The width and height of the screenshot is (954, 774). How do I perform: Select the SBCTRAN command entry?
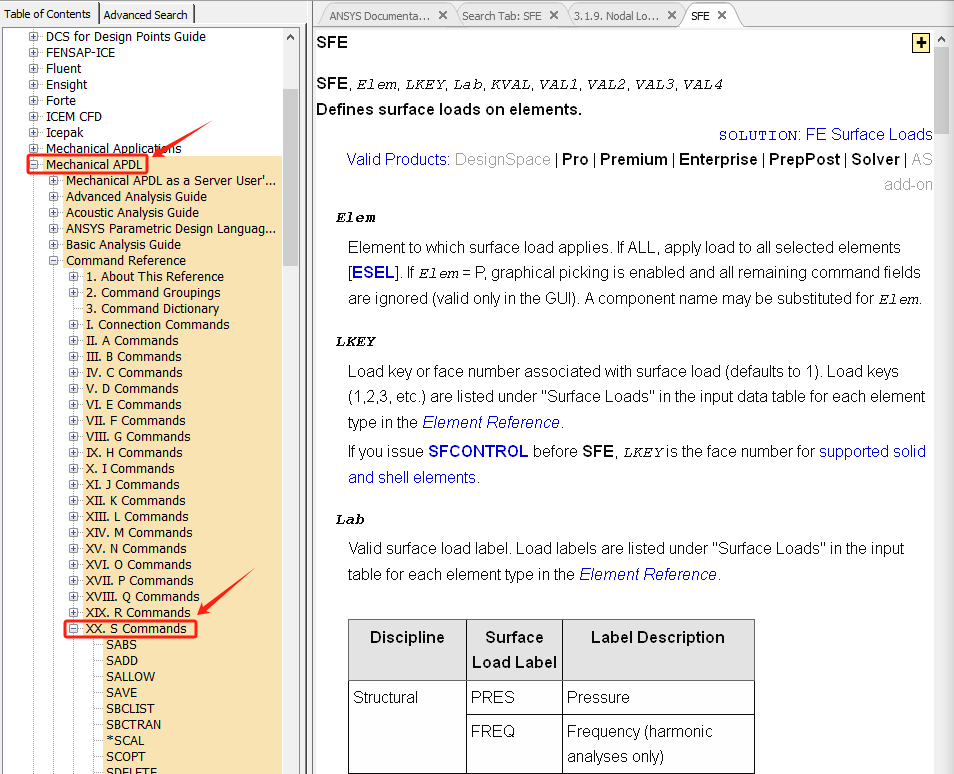133,725
